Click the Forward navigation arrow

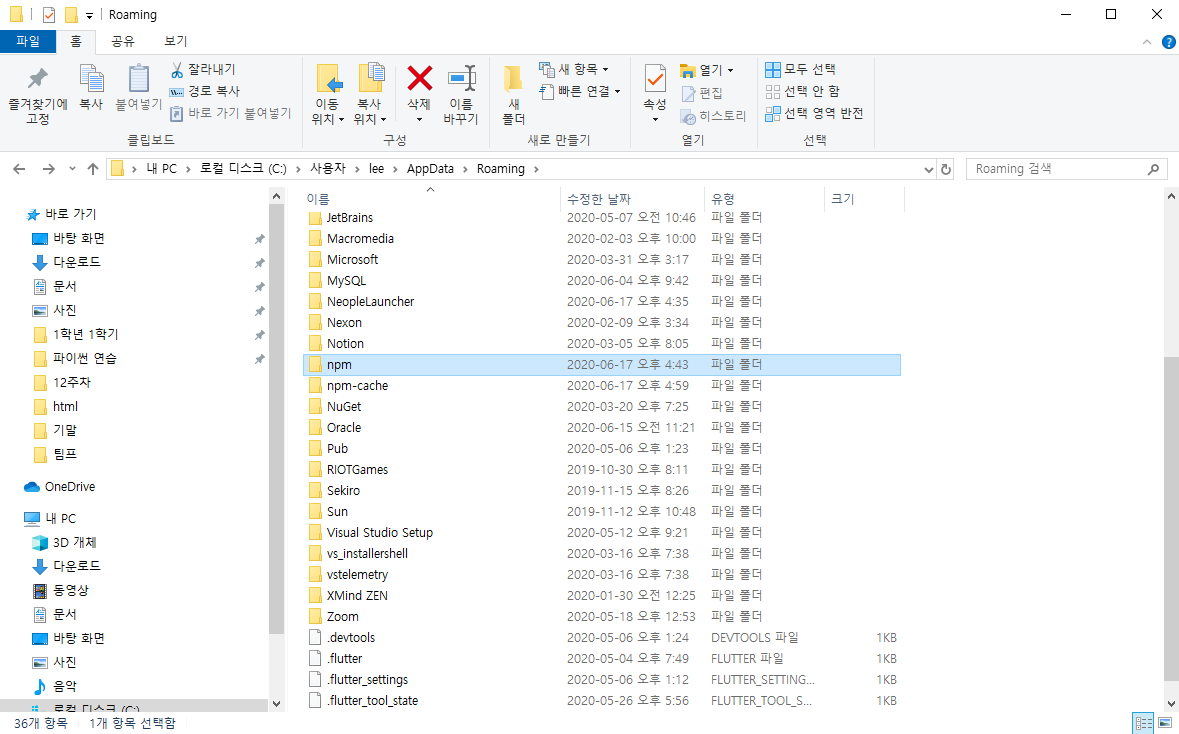coord(49,169)
